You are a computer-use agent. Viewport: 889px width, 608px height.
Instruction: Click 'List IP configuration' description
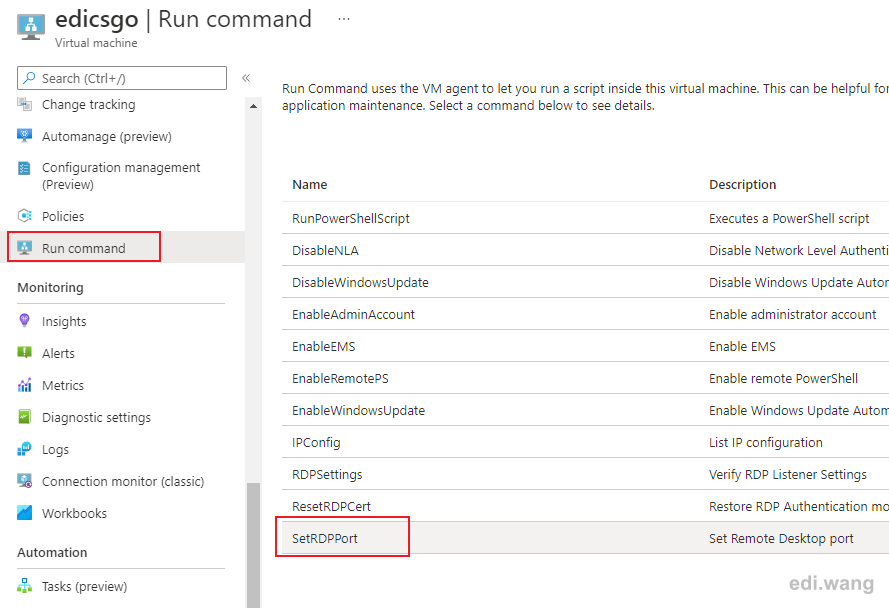coord(765,442)
